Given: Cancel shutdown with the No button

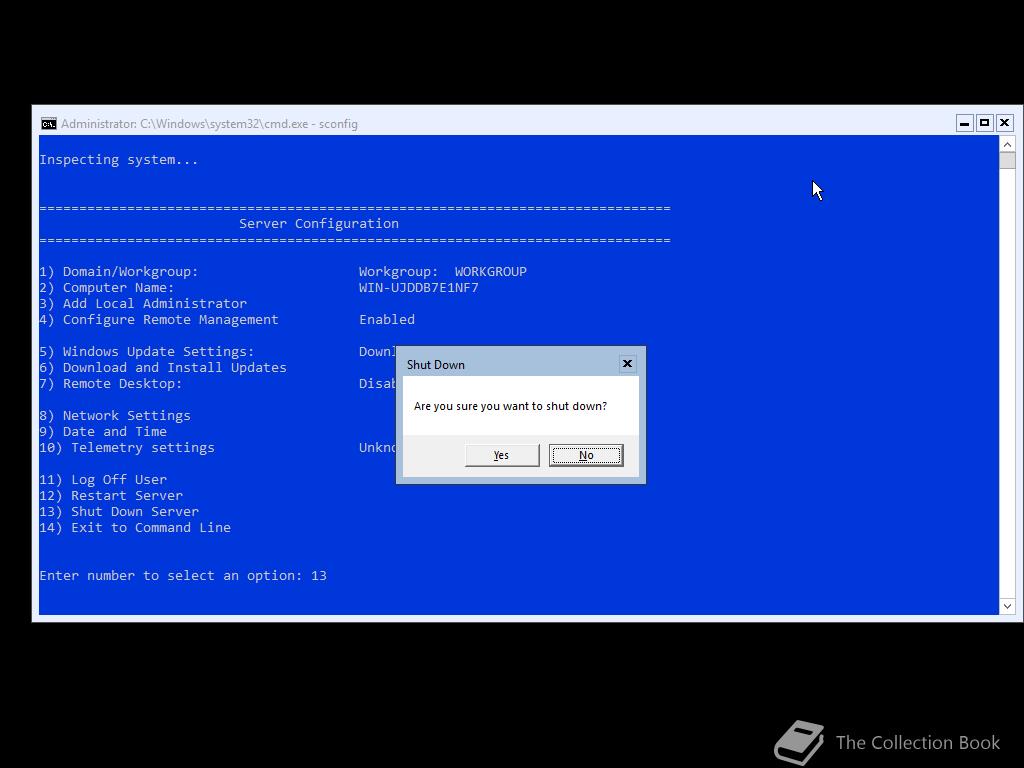Looking at the screenshot, I should (586, 455).
